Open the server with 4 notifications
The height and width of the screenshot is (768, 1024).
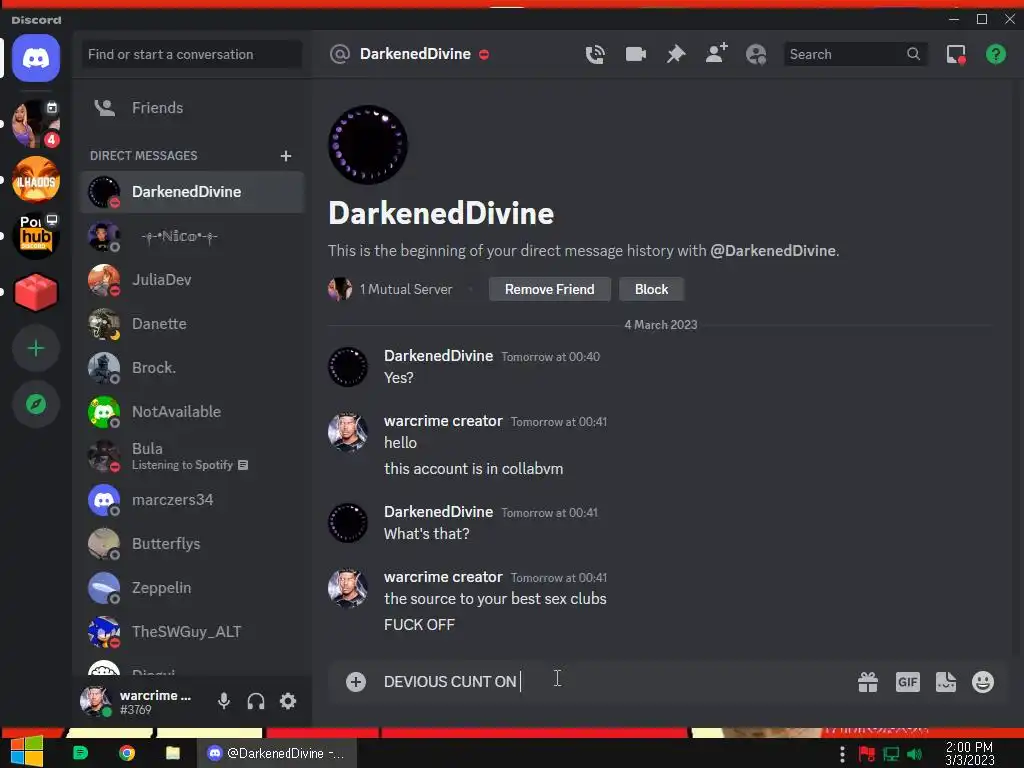tap(36, 123)
